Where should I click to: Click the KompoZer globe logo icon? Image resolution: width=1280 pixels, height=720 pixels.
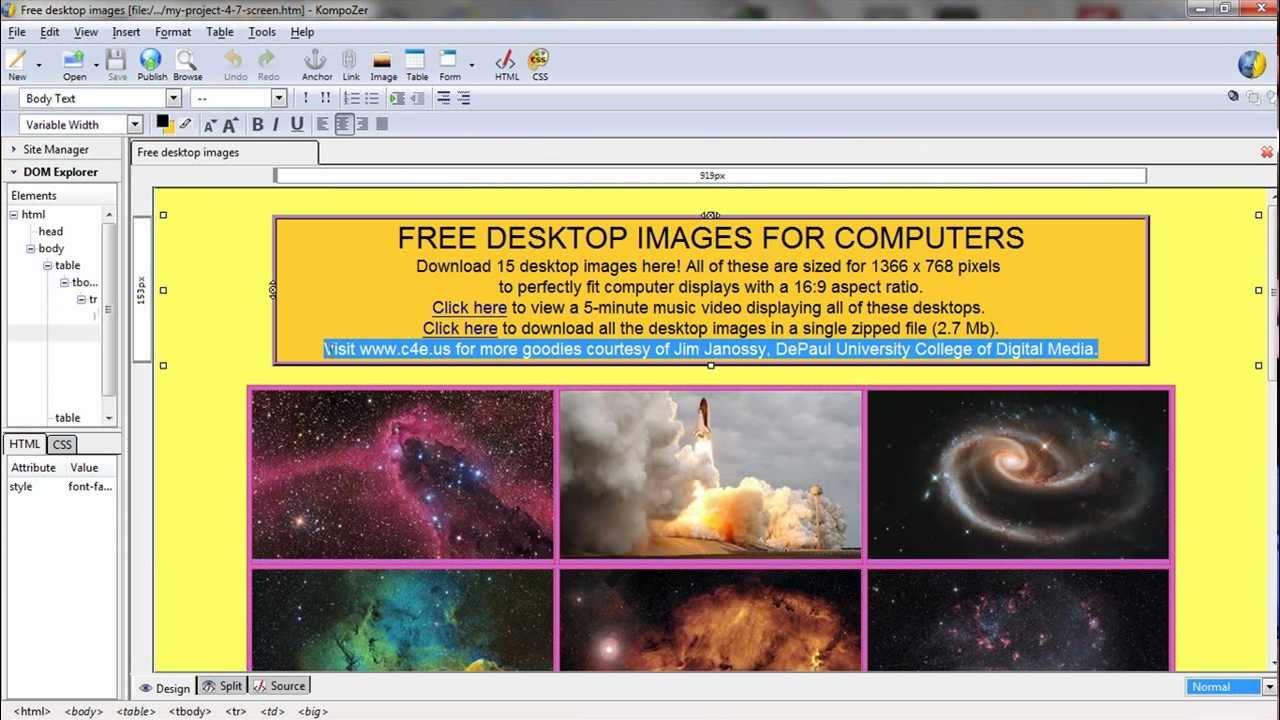click(1251, 63)
